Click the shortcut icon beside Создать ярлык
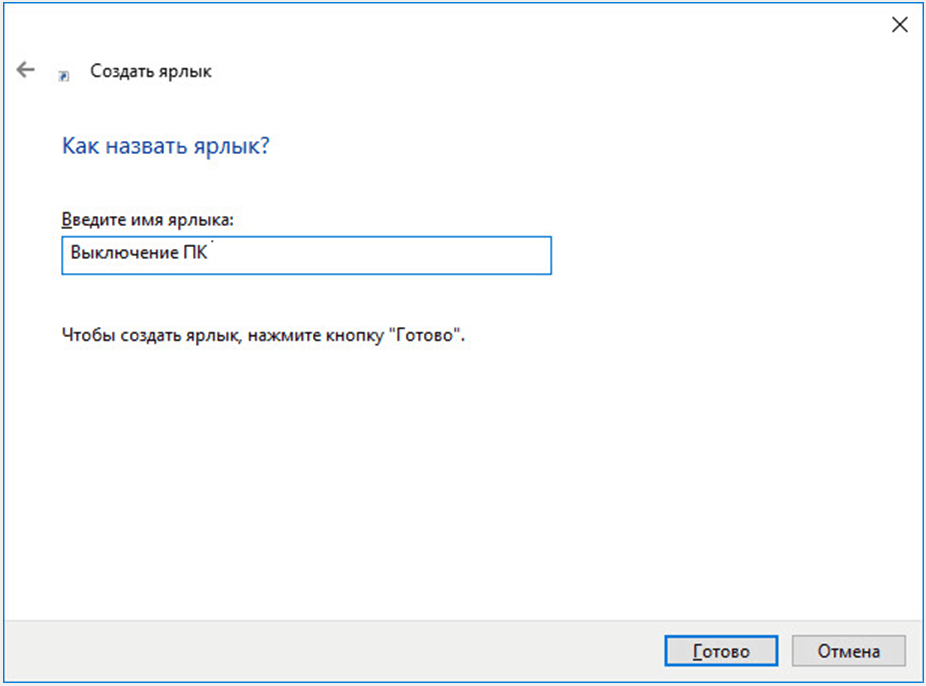 pos(65,74)
